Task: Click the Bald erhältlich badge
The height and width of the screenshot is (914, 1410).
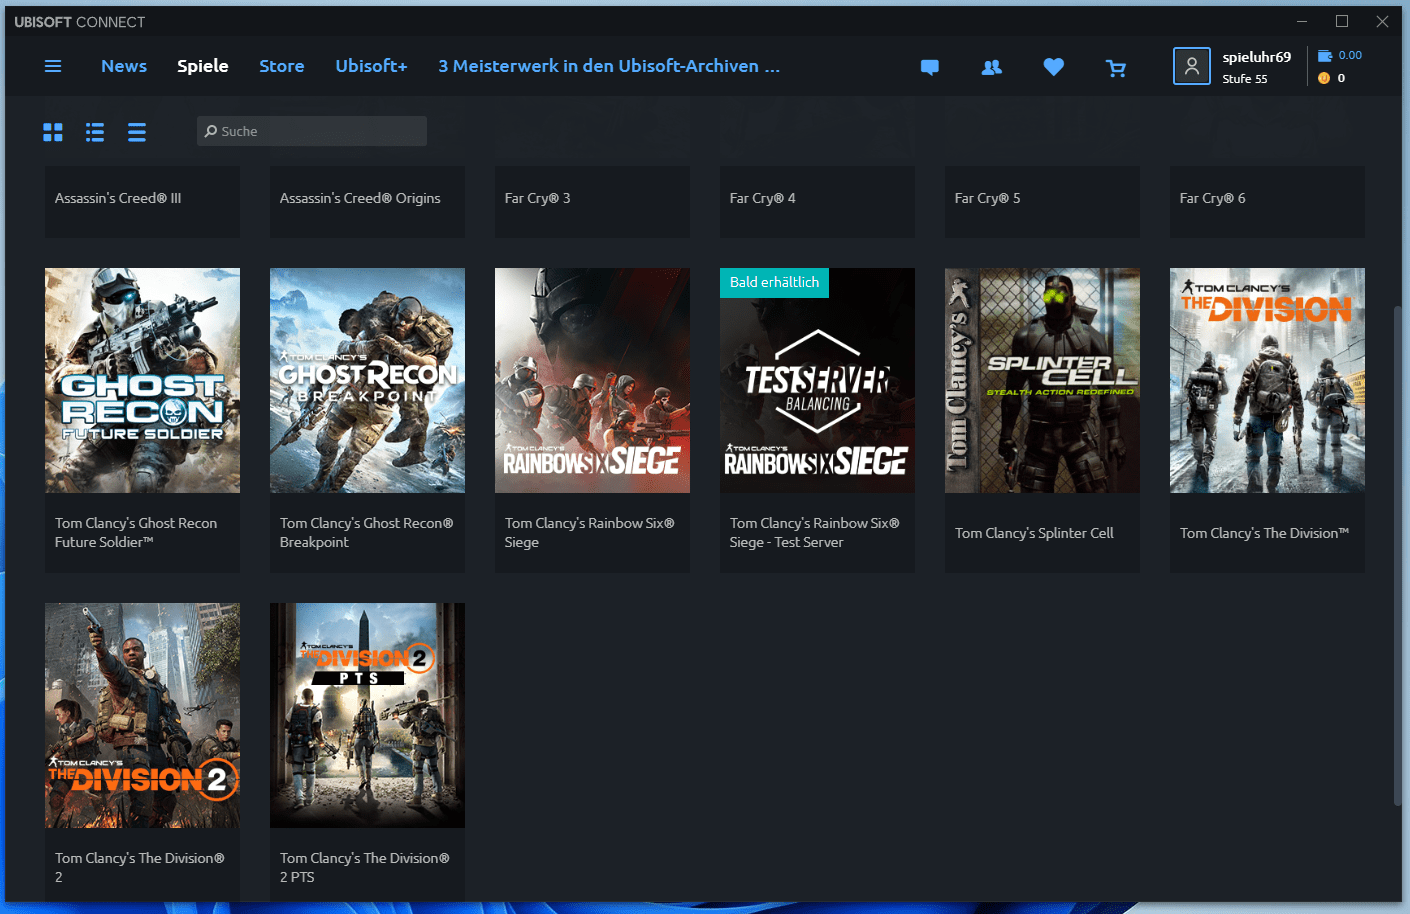Action: pyautogui.click(x=774, y=282)
